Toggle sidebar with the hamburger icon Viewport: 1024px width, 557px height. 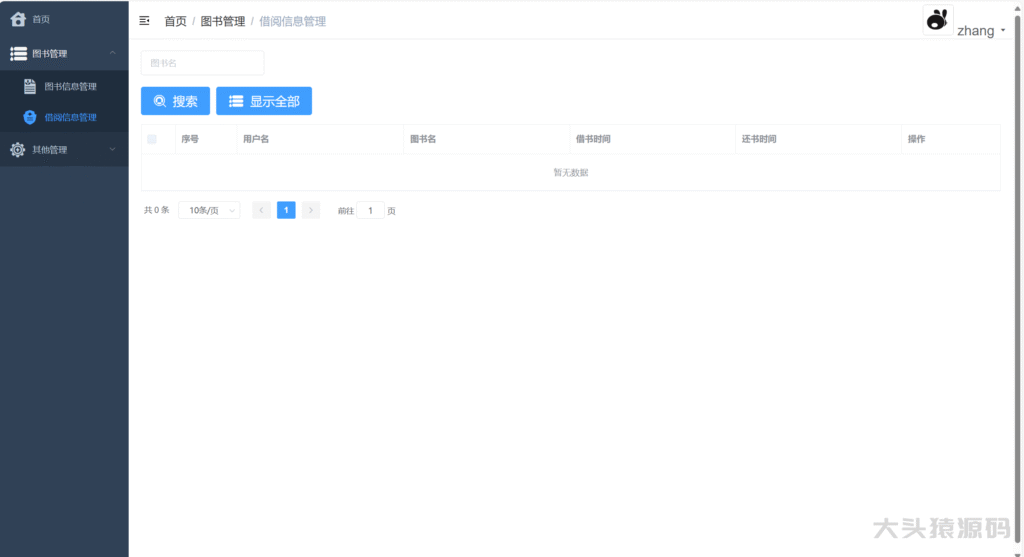[144, 21]
